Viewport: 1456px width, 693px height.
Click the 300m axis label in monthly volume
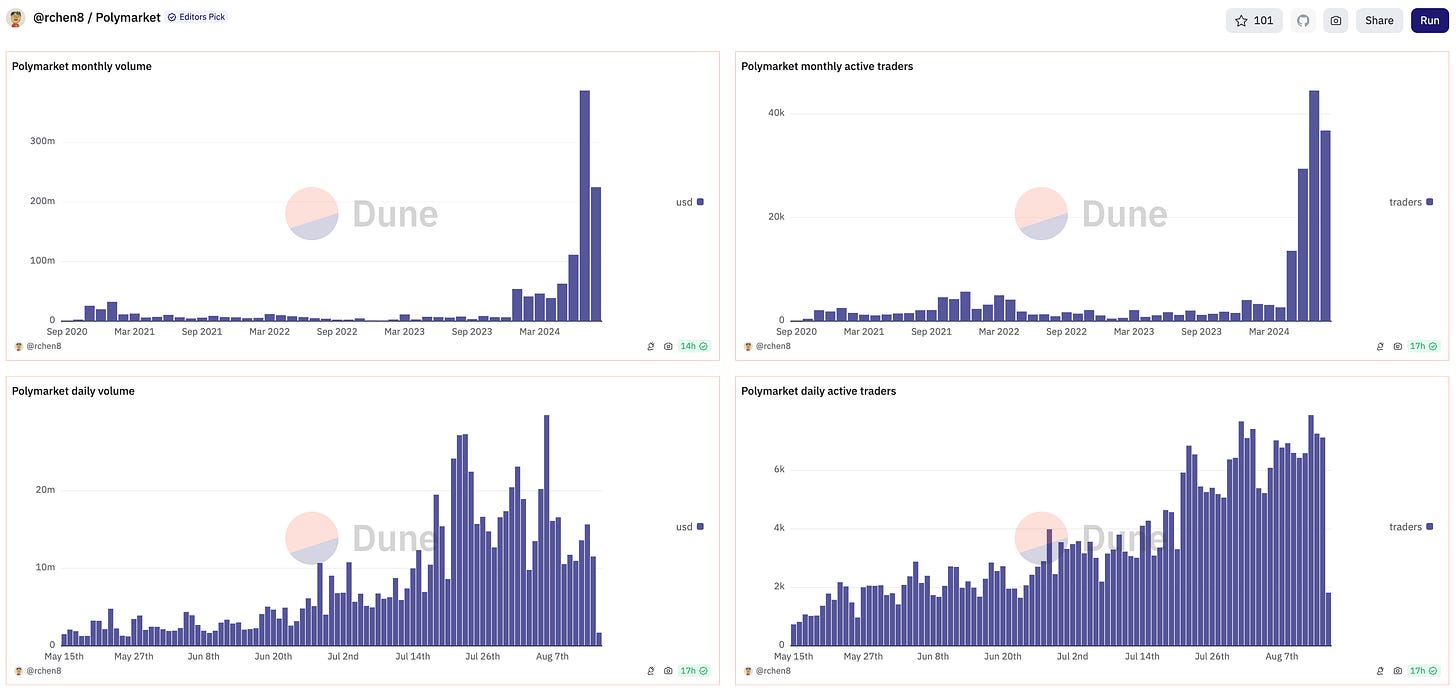pos(43,141)
